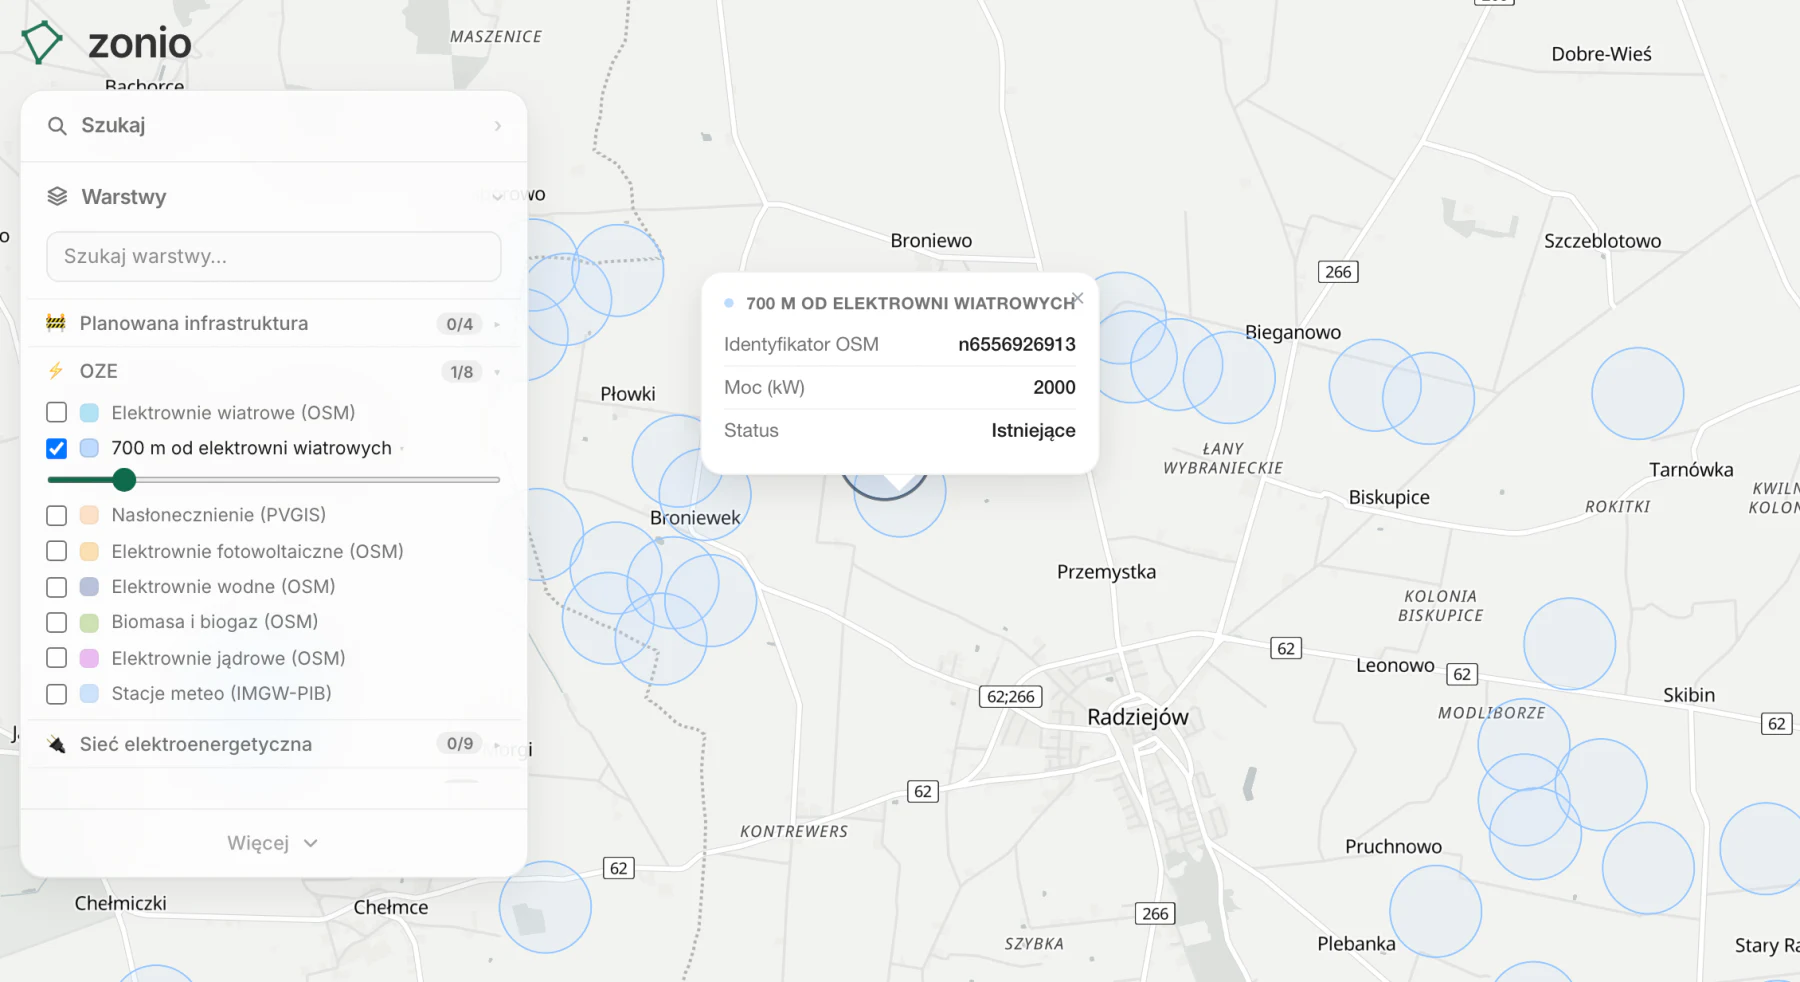Expand Sieć elektroenergetyczna group arrow
The image size is (1800, 982).
pyautogui.click(x=497, y=745)
